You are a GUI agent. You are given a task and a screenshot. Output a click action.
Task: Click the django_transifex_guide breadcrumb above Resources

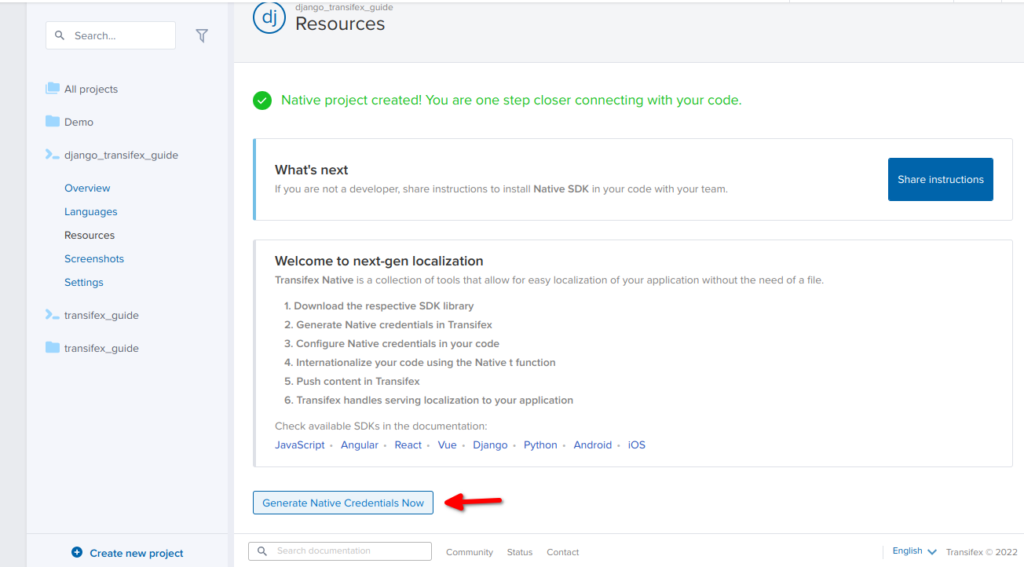tap(344, 7)
